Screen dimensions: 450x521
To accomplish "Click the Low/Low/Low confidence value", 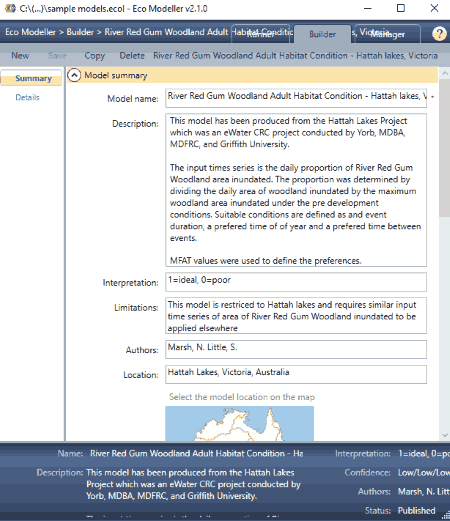I will tap(423, 472).
